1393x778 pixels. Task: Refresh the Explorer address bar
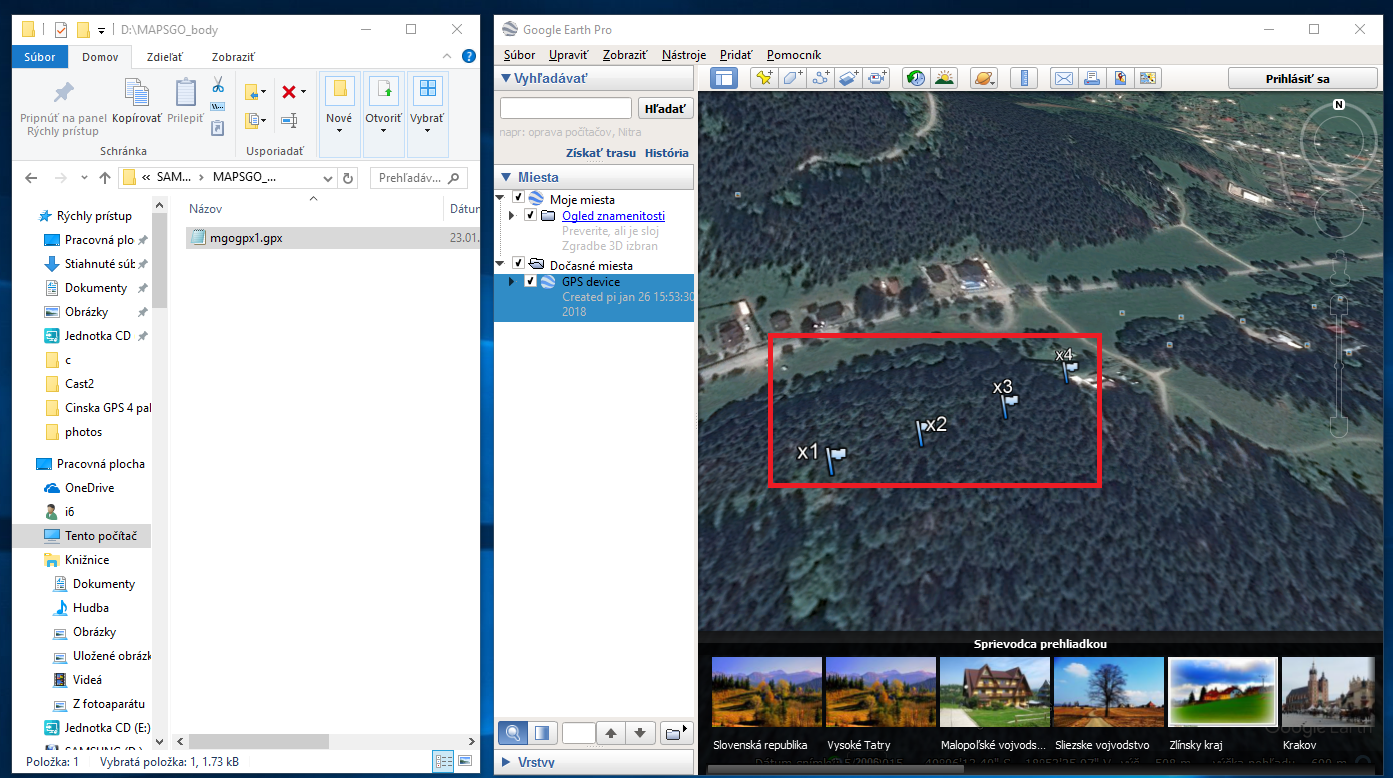tap(348, 178)
